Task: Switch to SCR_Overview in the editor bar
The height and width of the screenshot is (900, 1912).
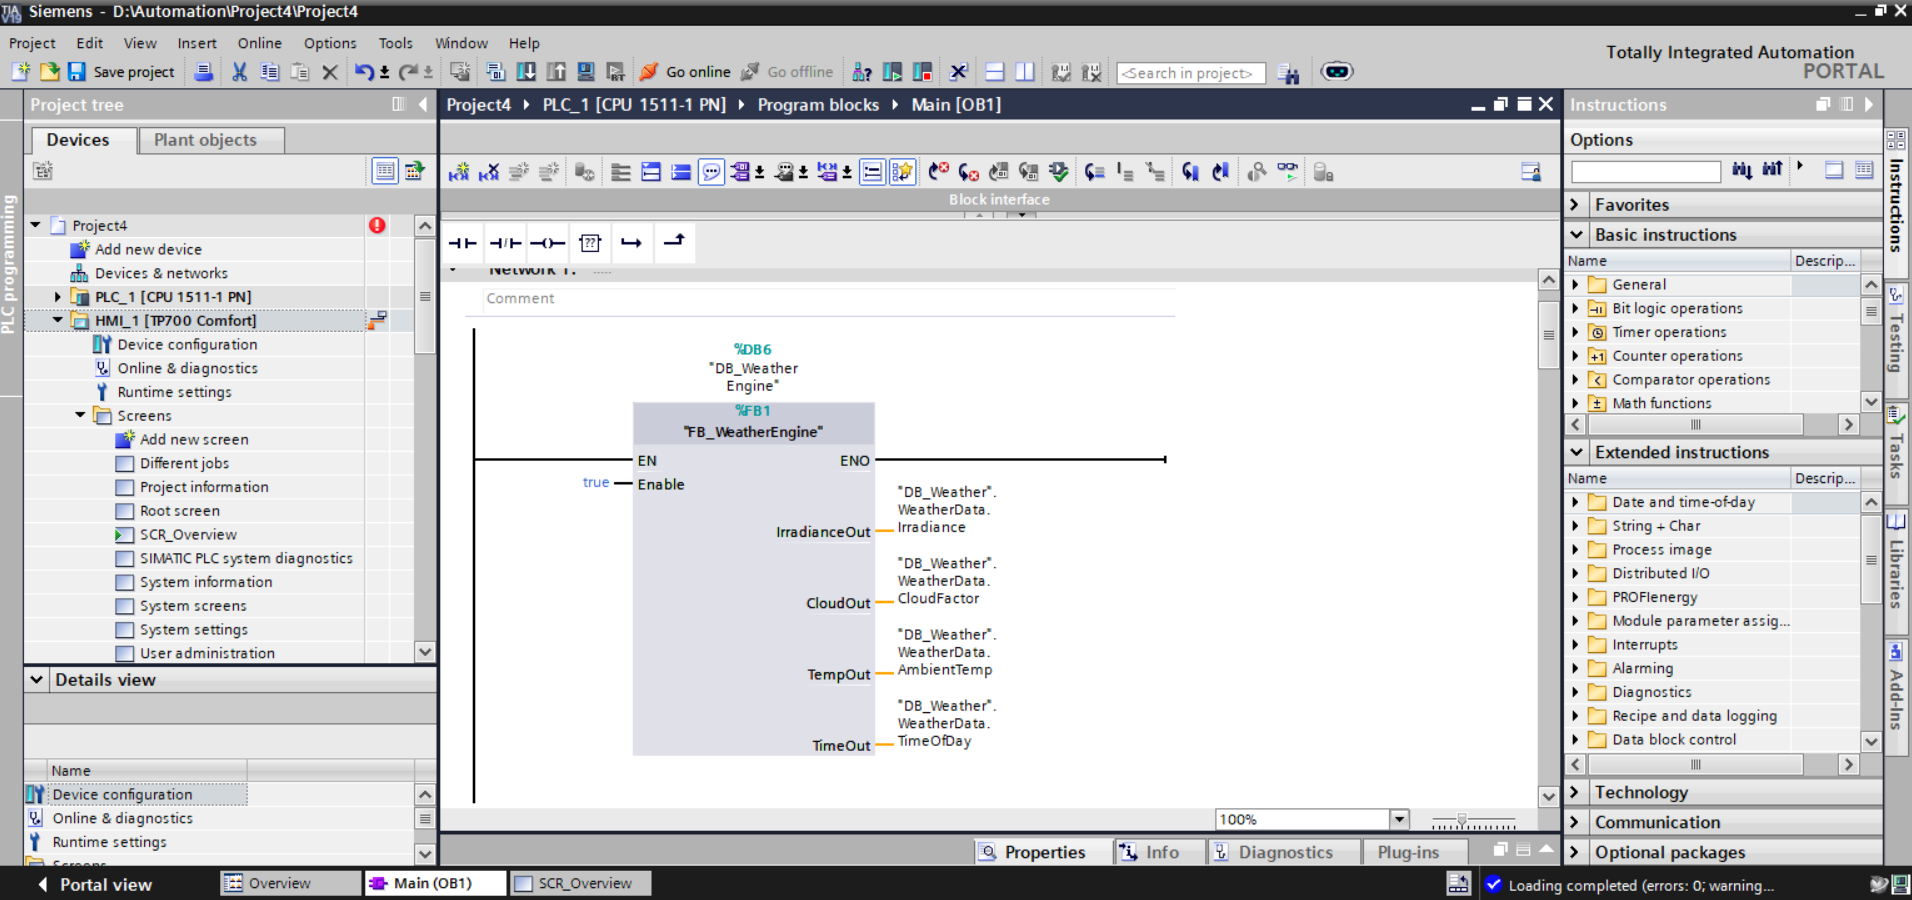Action: [x=580, y=883]
